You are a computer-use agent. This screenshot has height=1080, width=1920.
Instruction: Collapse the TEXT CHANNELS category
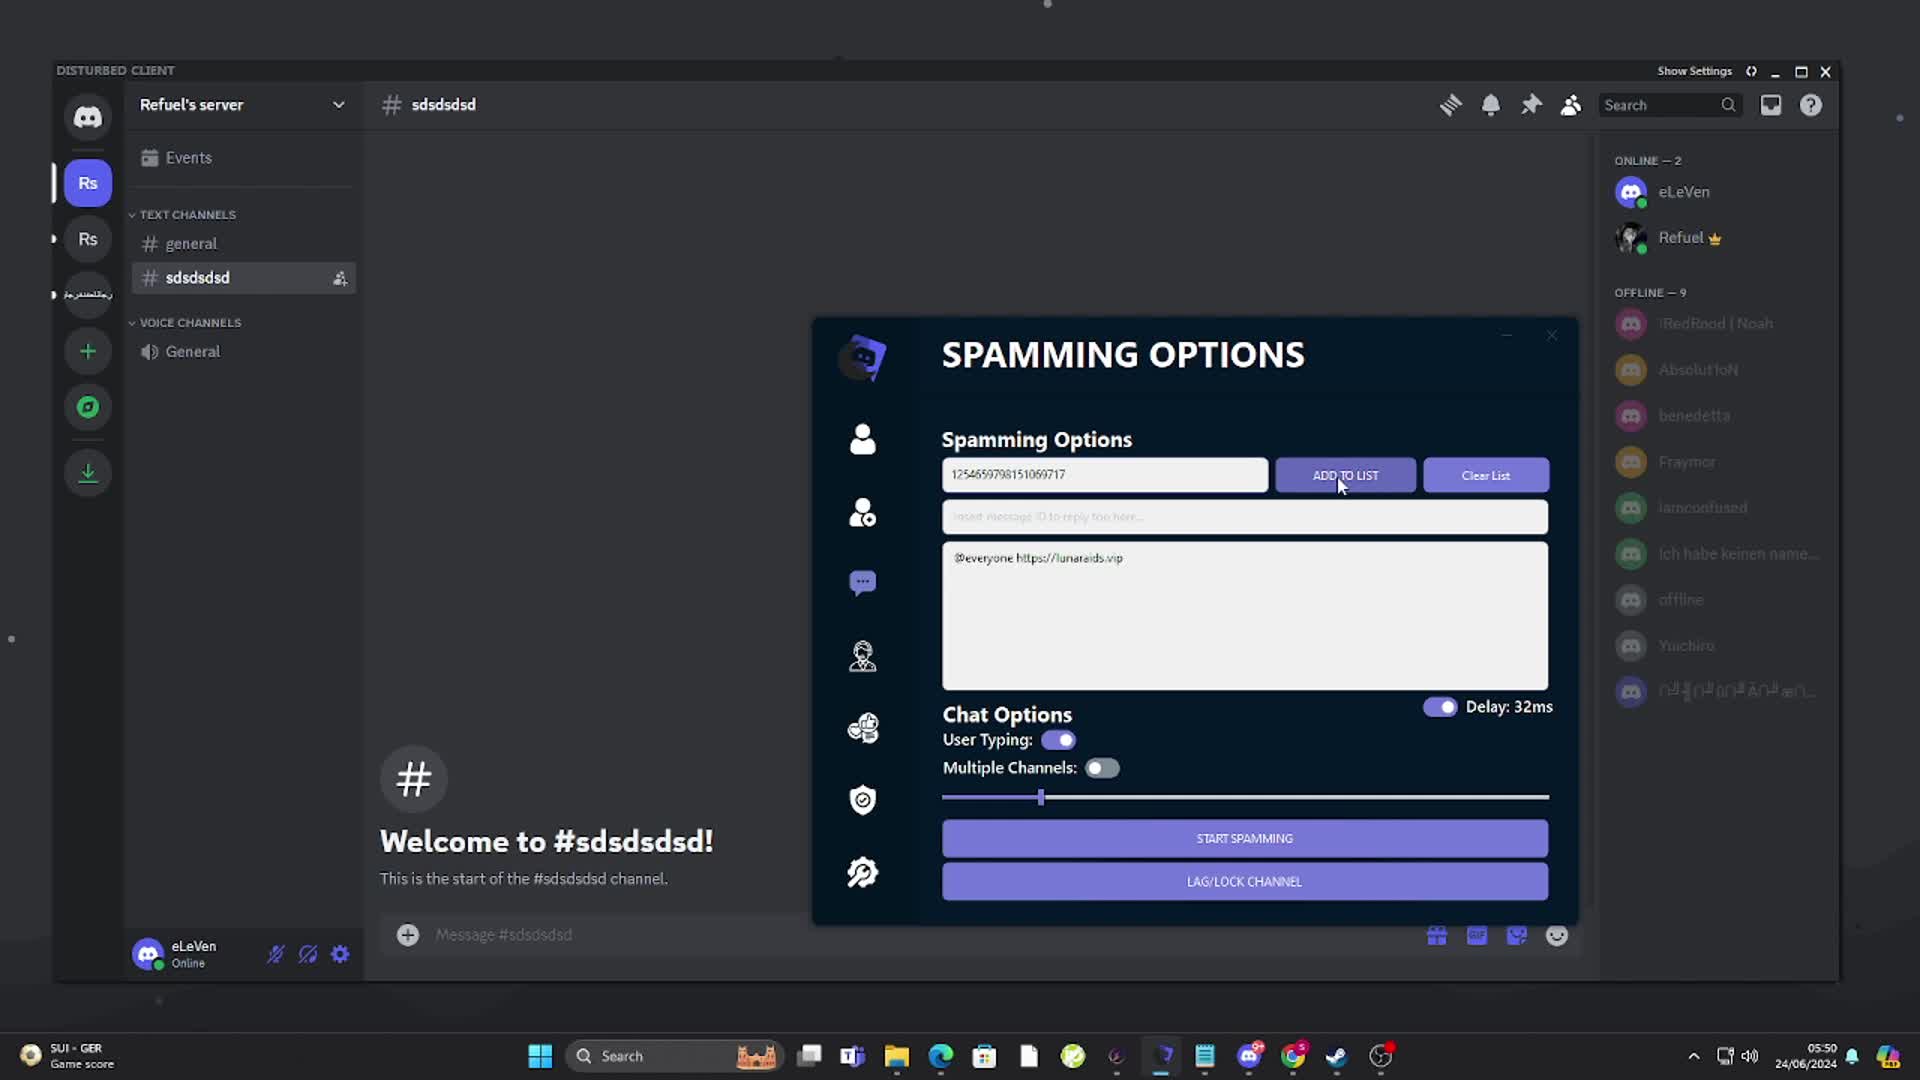[187, 214]
